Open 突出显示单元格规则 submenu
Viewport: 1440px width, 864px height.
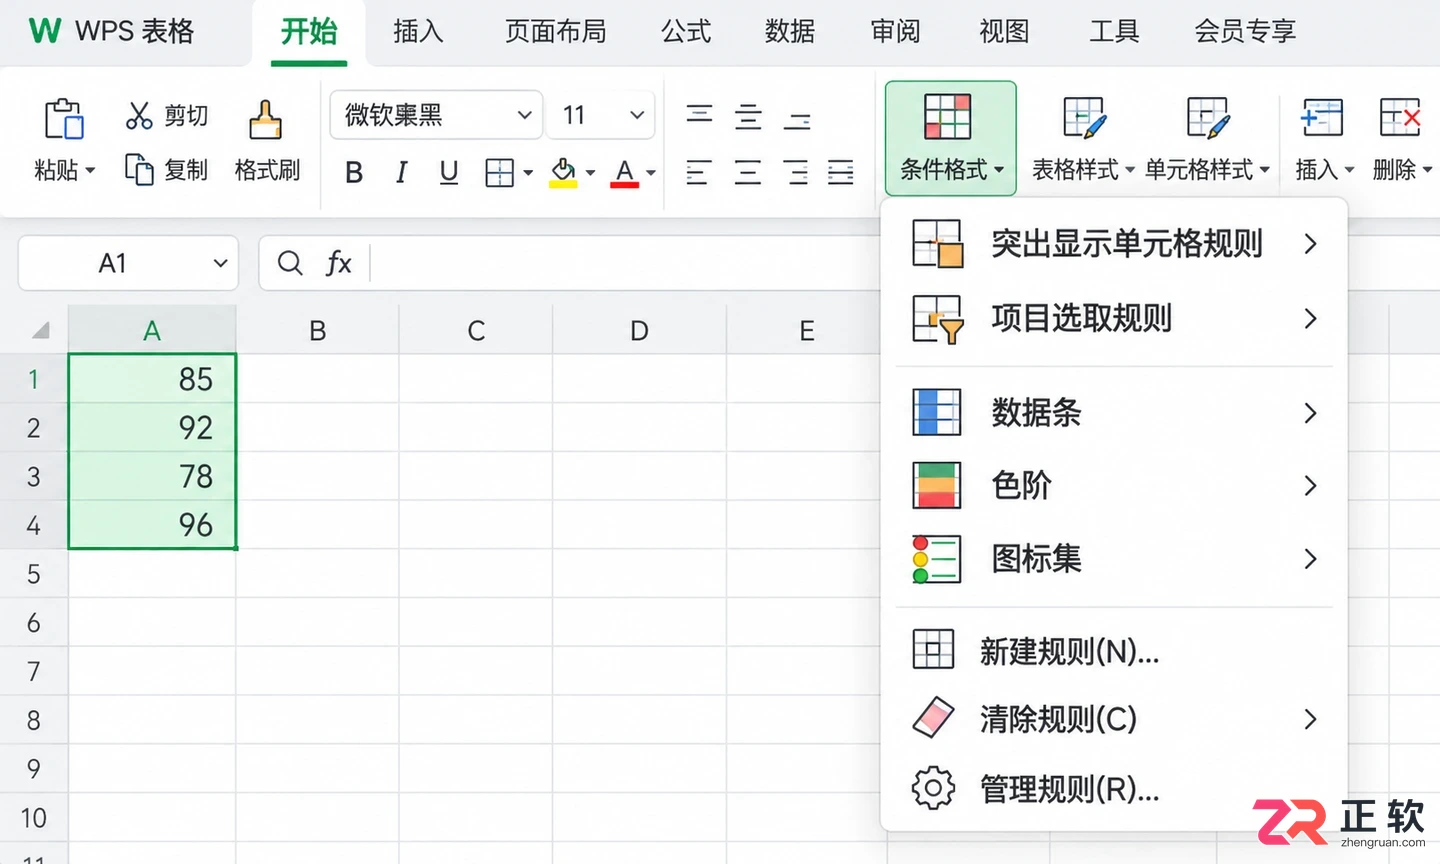(x=1115, y=244)
